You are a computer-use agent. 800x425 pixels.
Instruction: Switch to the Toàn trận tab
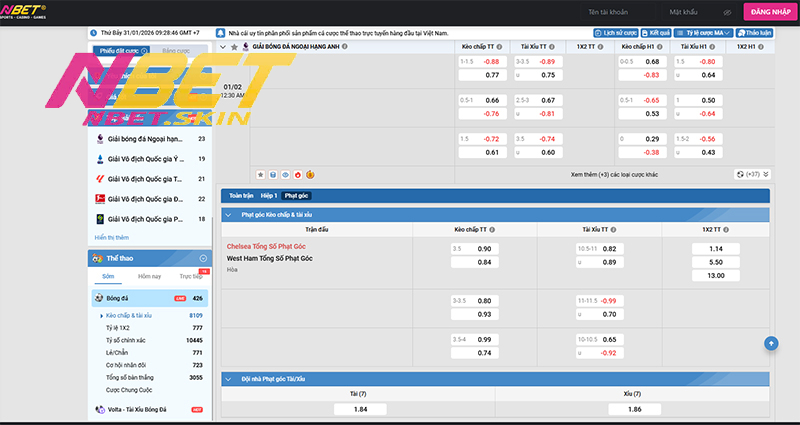coord(239,196)
